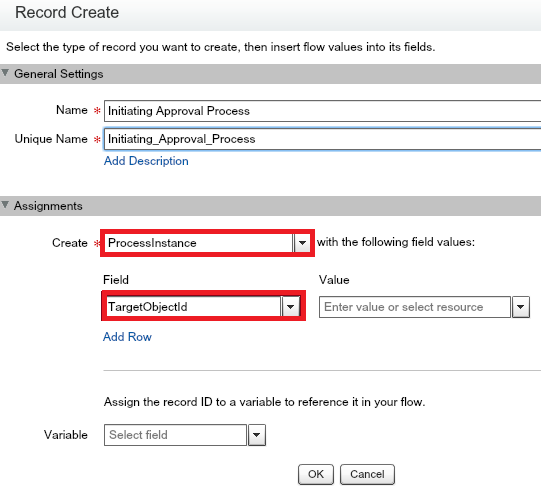Click the Assignments header text

tap(48, 206)
